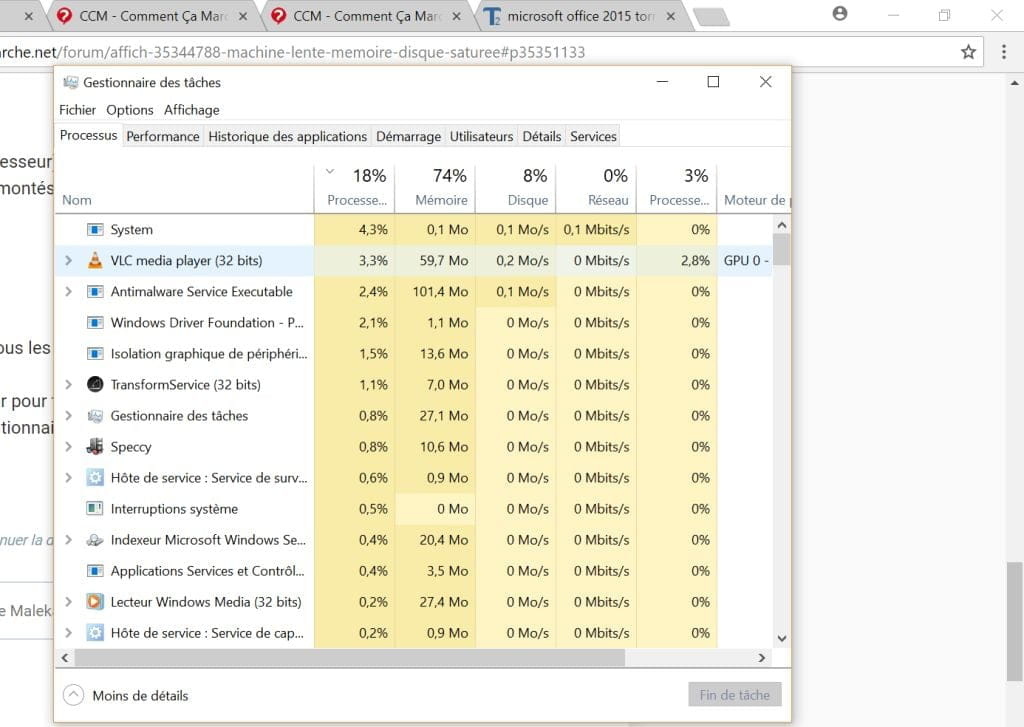
Task: Select the System process name
Action: pos(131,229)
